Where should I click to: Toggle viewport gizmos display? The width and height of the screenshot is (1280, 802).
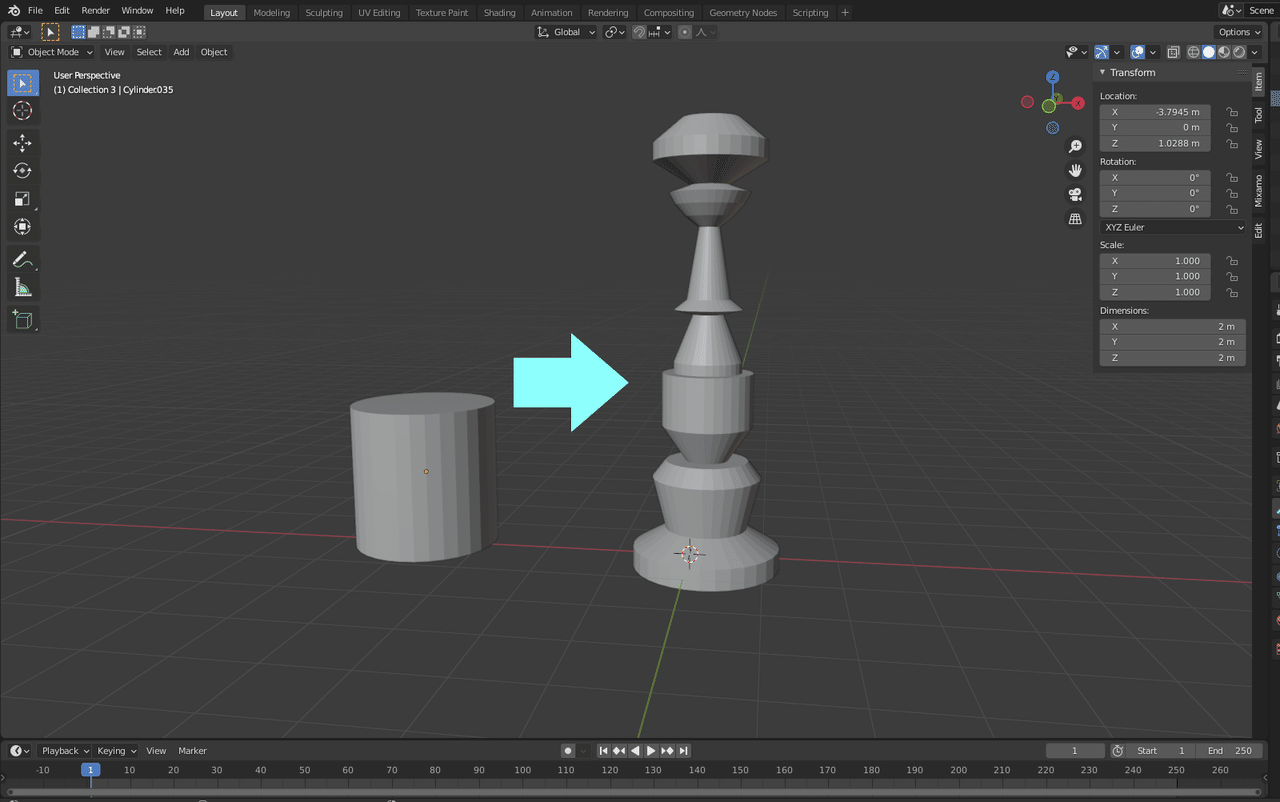[x=1101, y=52]
